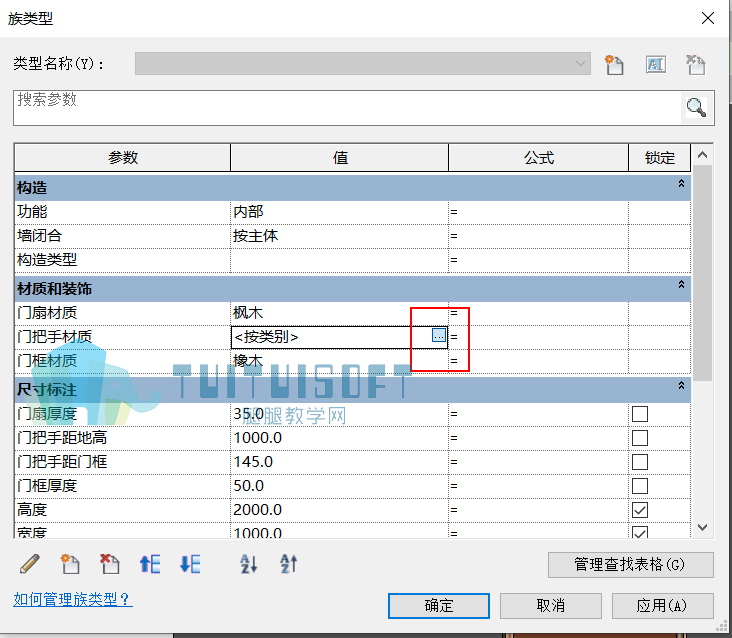Image resolution: width=732 pixels, height=638 pixels.
Task: Click the scrollbar up arrow
Action: (x=702, y=154)
